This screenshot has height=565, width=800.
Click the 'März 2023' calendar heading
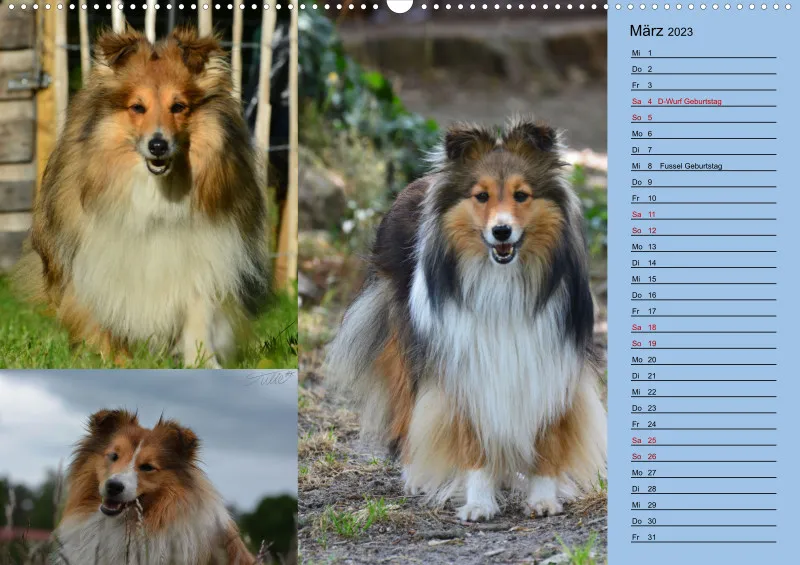point(661,31)
